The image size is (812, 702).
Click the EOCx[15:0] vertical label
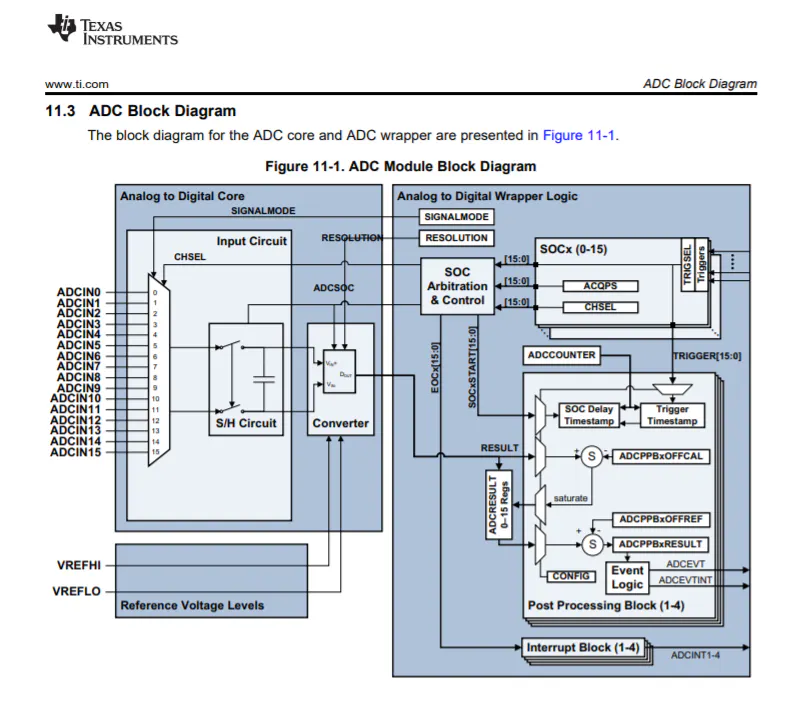click(435, 368)
